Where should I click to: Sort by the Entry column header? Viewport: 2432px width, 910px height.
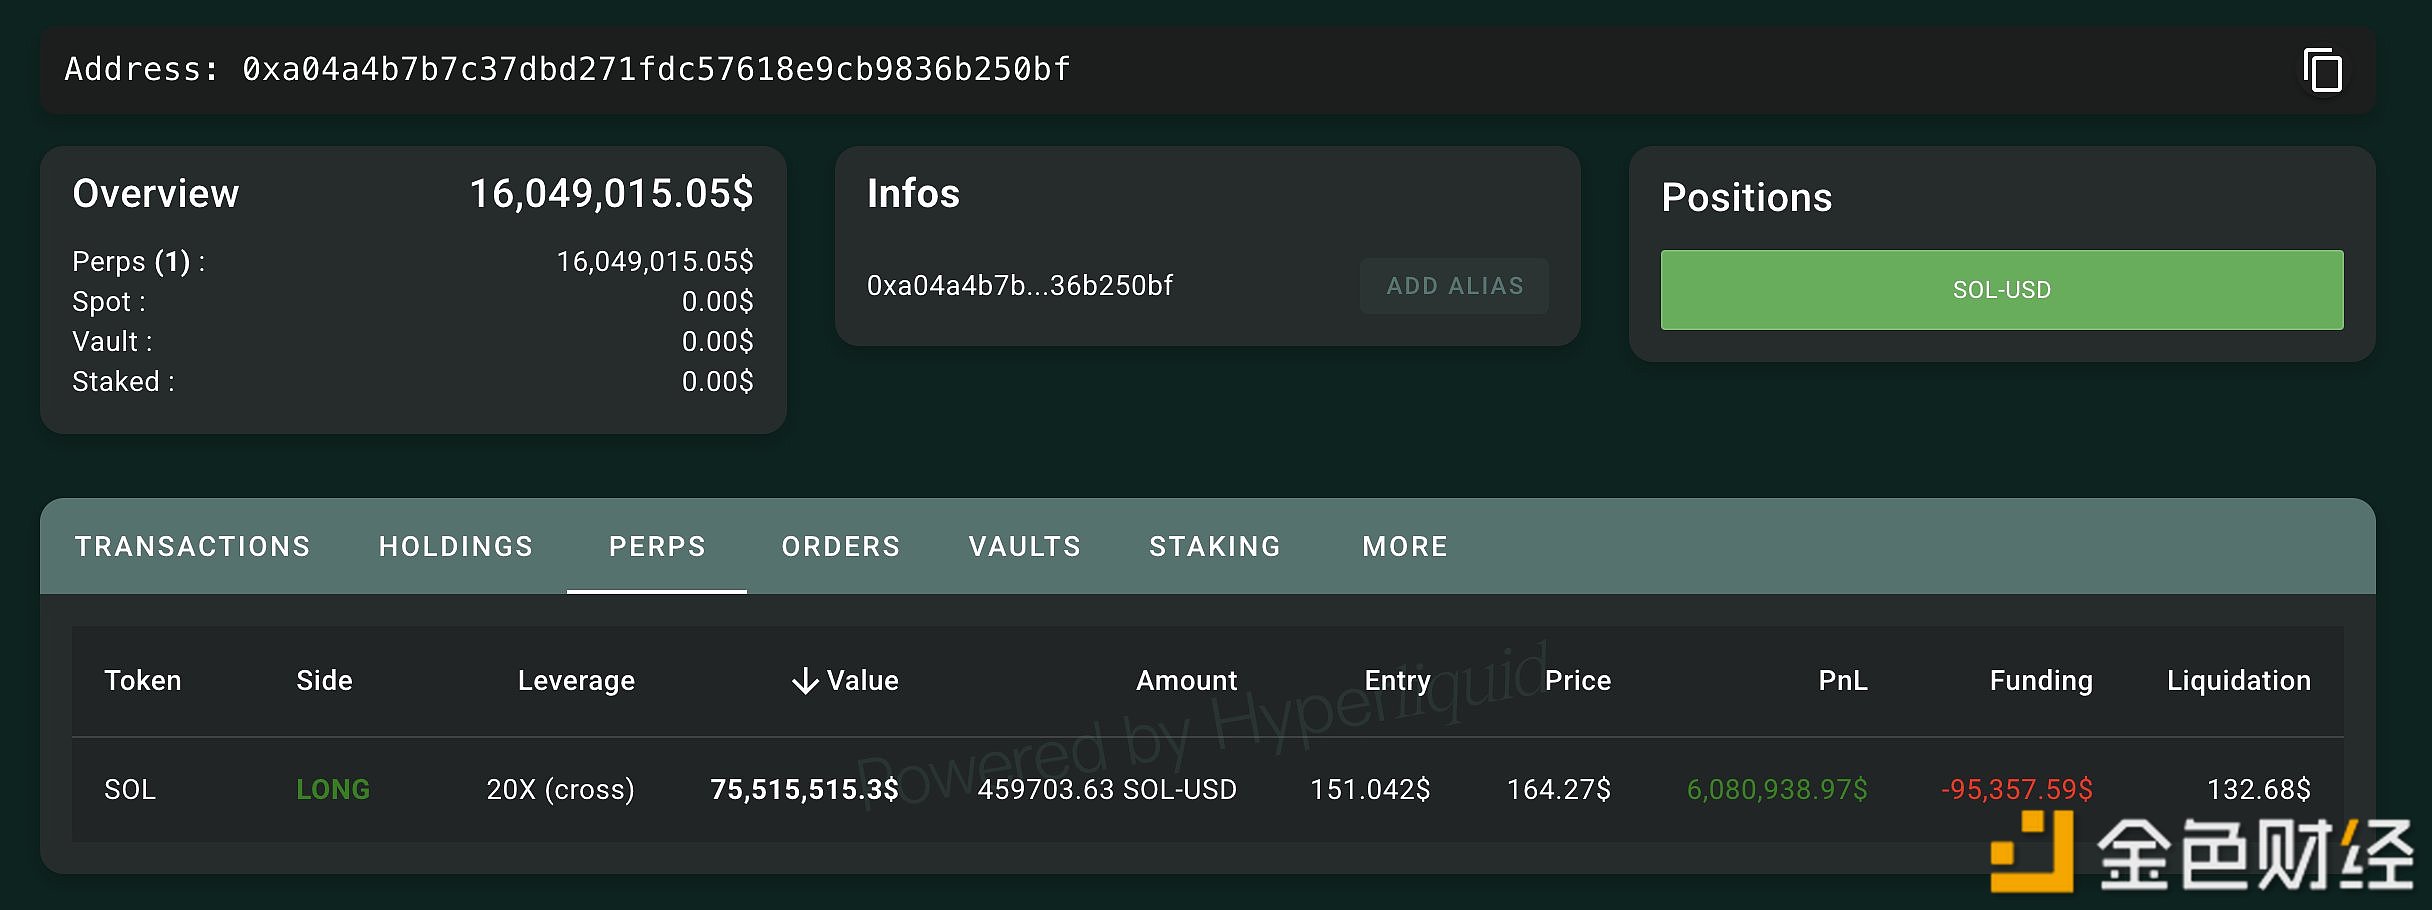tap(1397, 681)
